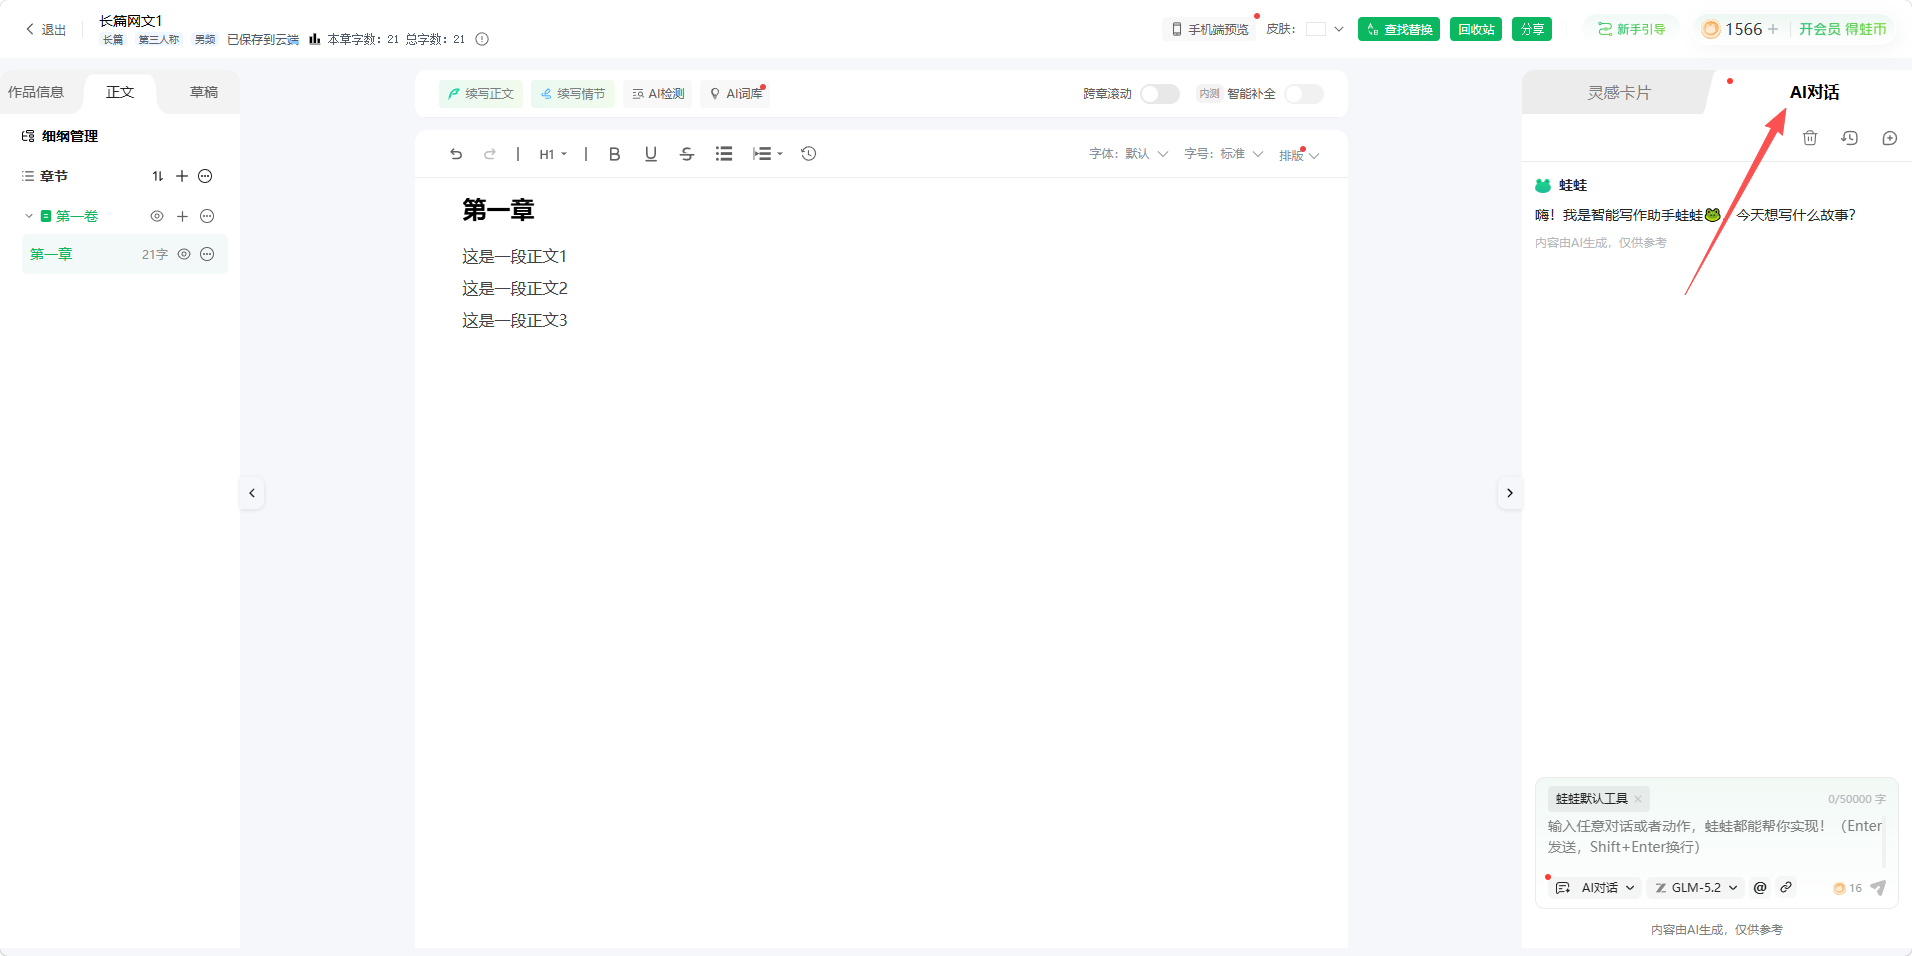This screenshot has width=1912, height=956.
Task: Add a new chapter next to 章节
Action: 182,176
